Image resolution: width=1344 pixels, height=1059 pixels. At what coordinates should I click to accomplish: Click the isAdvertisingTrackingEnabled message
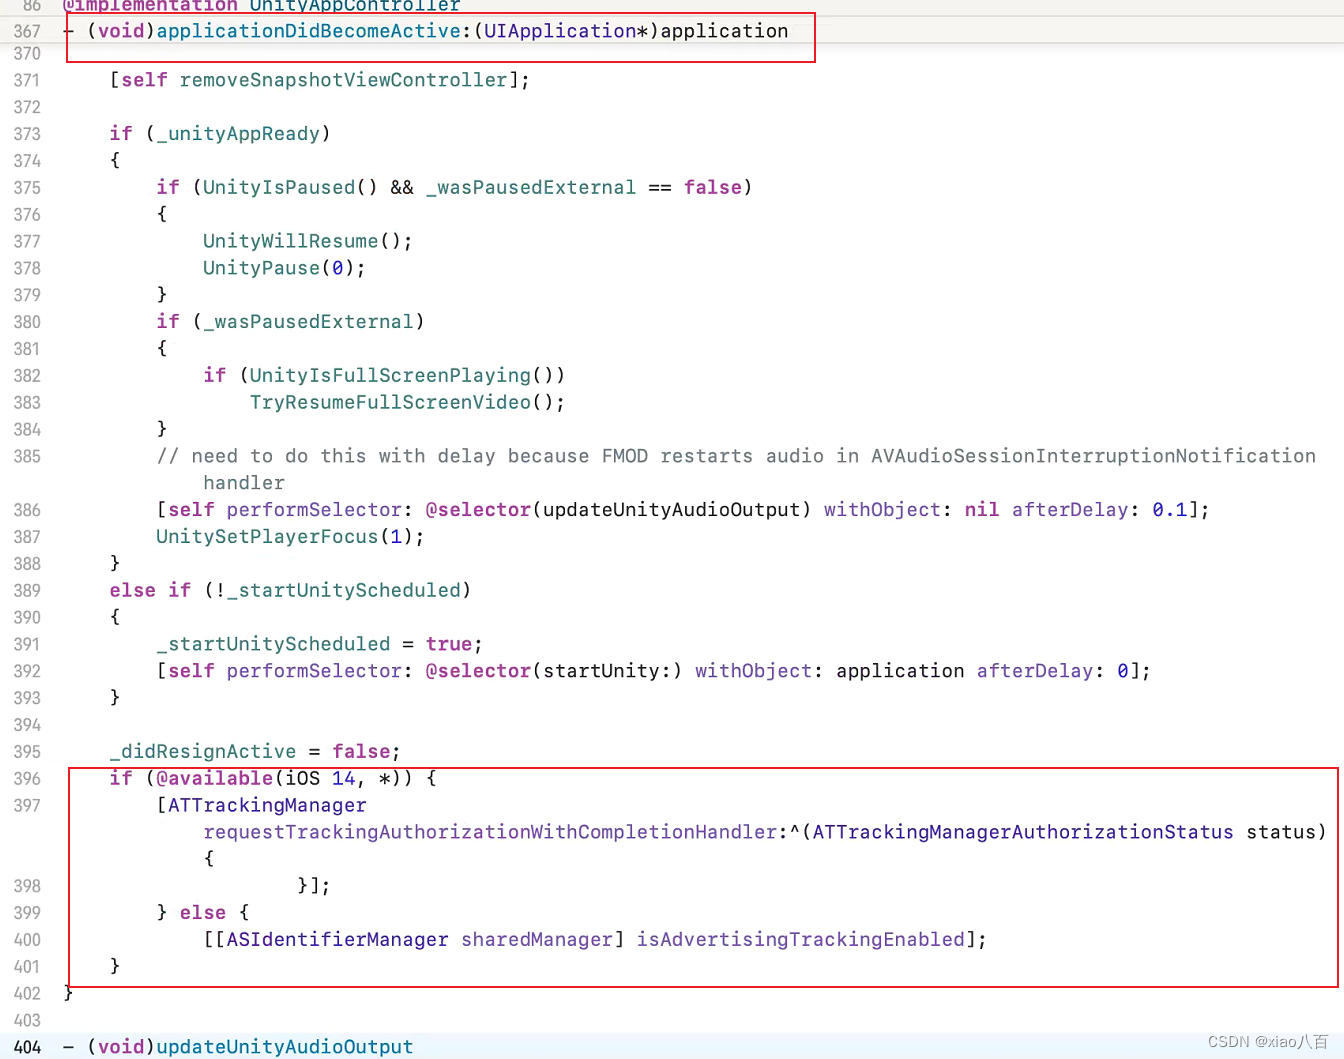[800, 940]
